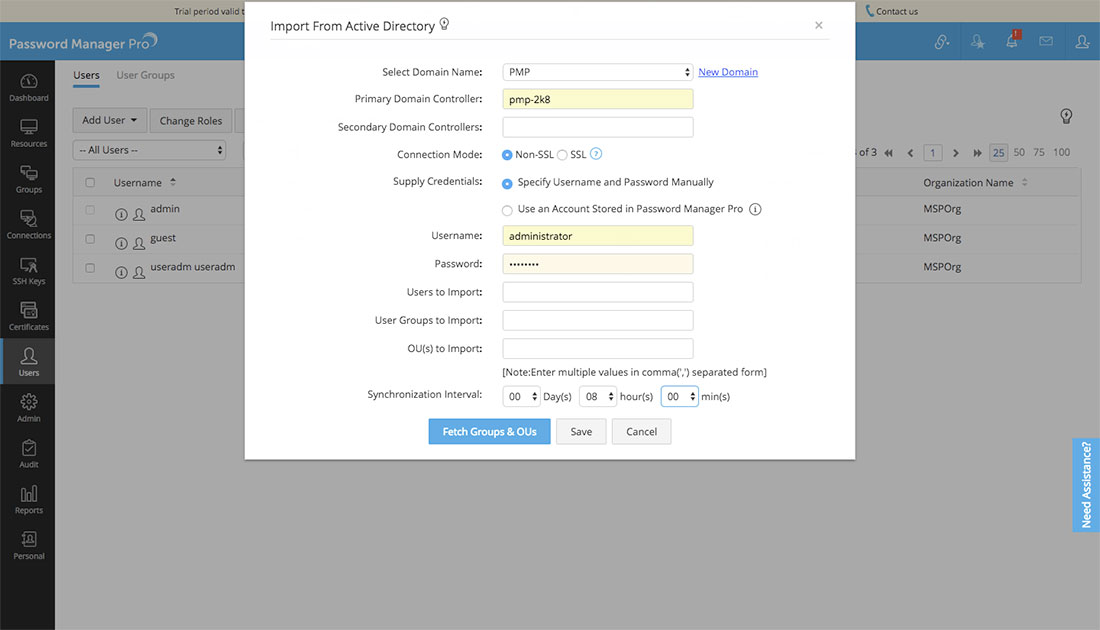
Task: Go to Resources in the sidebar
Action: click(x=29, y=130)
